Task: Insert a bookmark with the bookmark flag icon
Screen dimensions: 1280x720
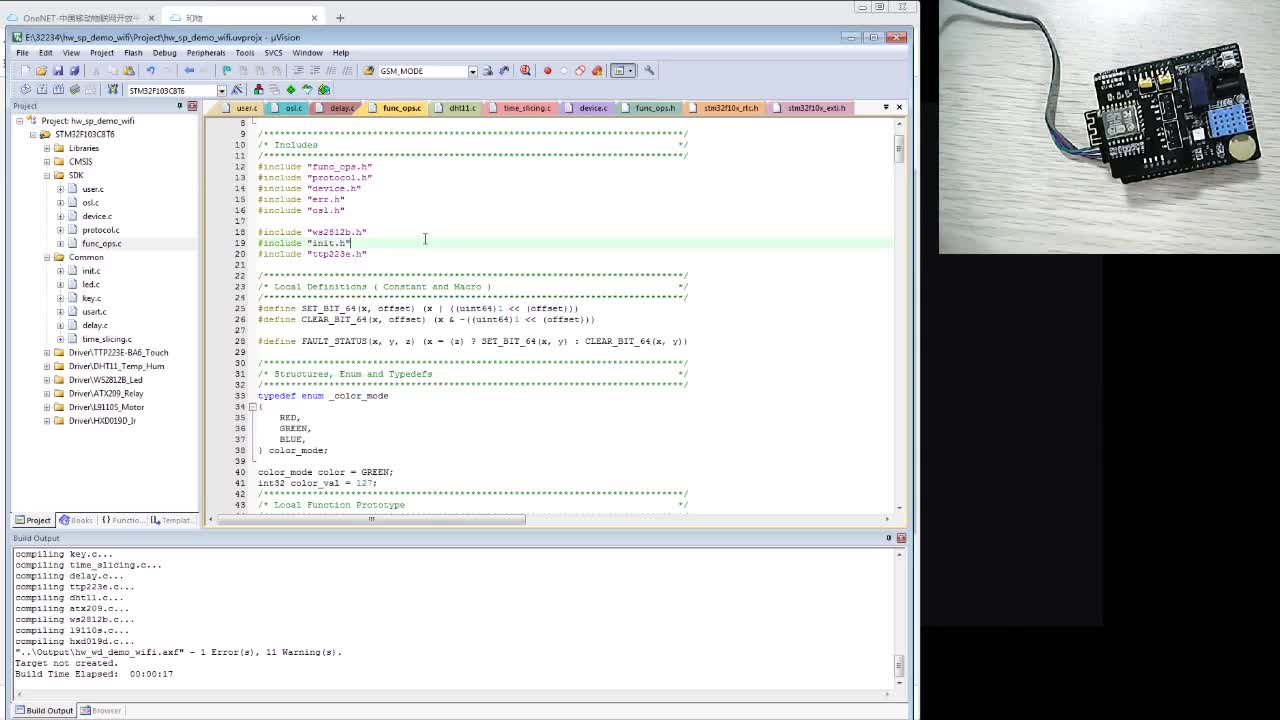Action: (x=227, y=70)
